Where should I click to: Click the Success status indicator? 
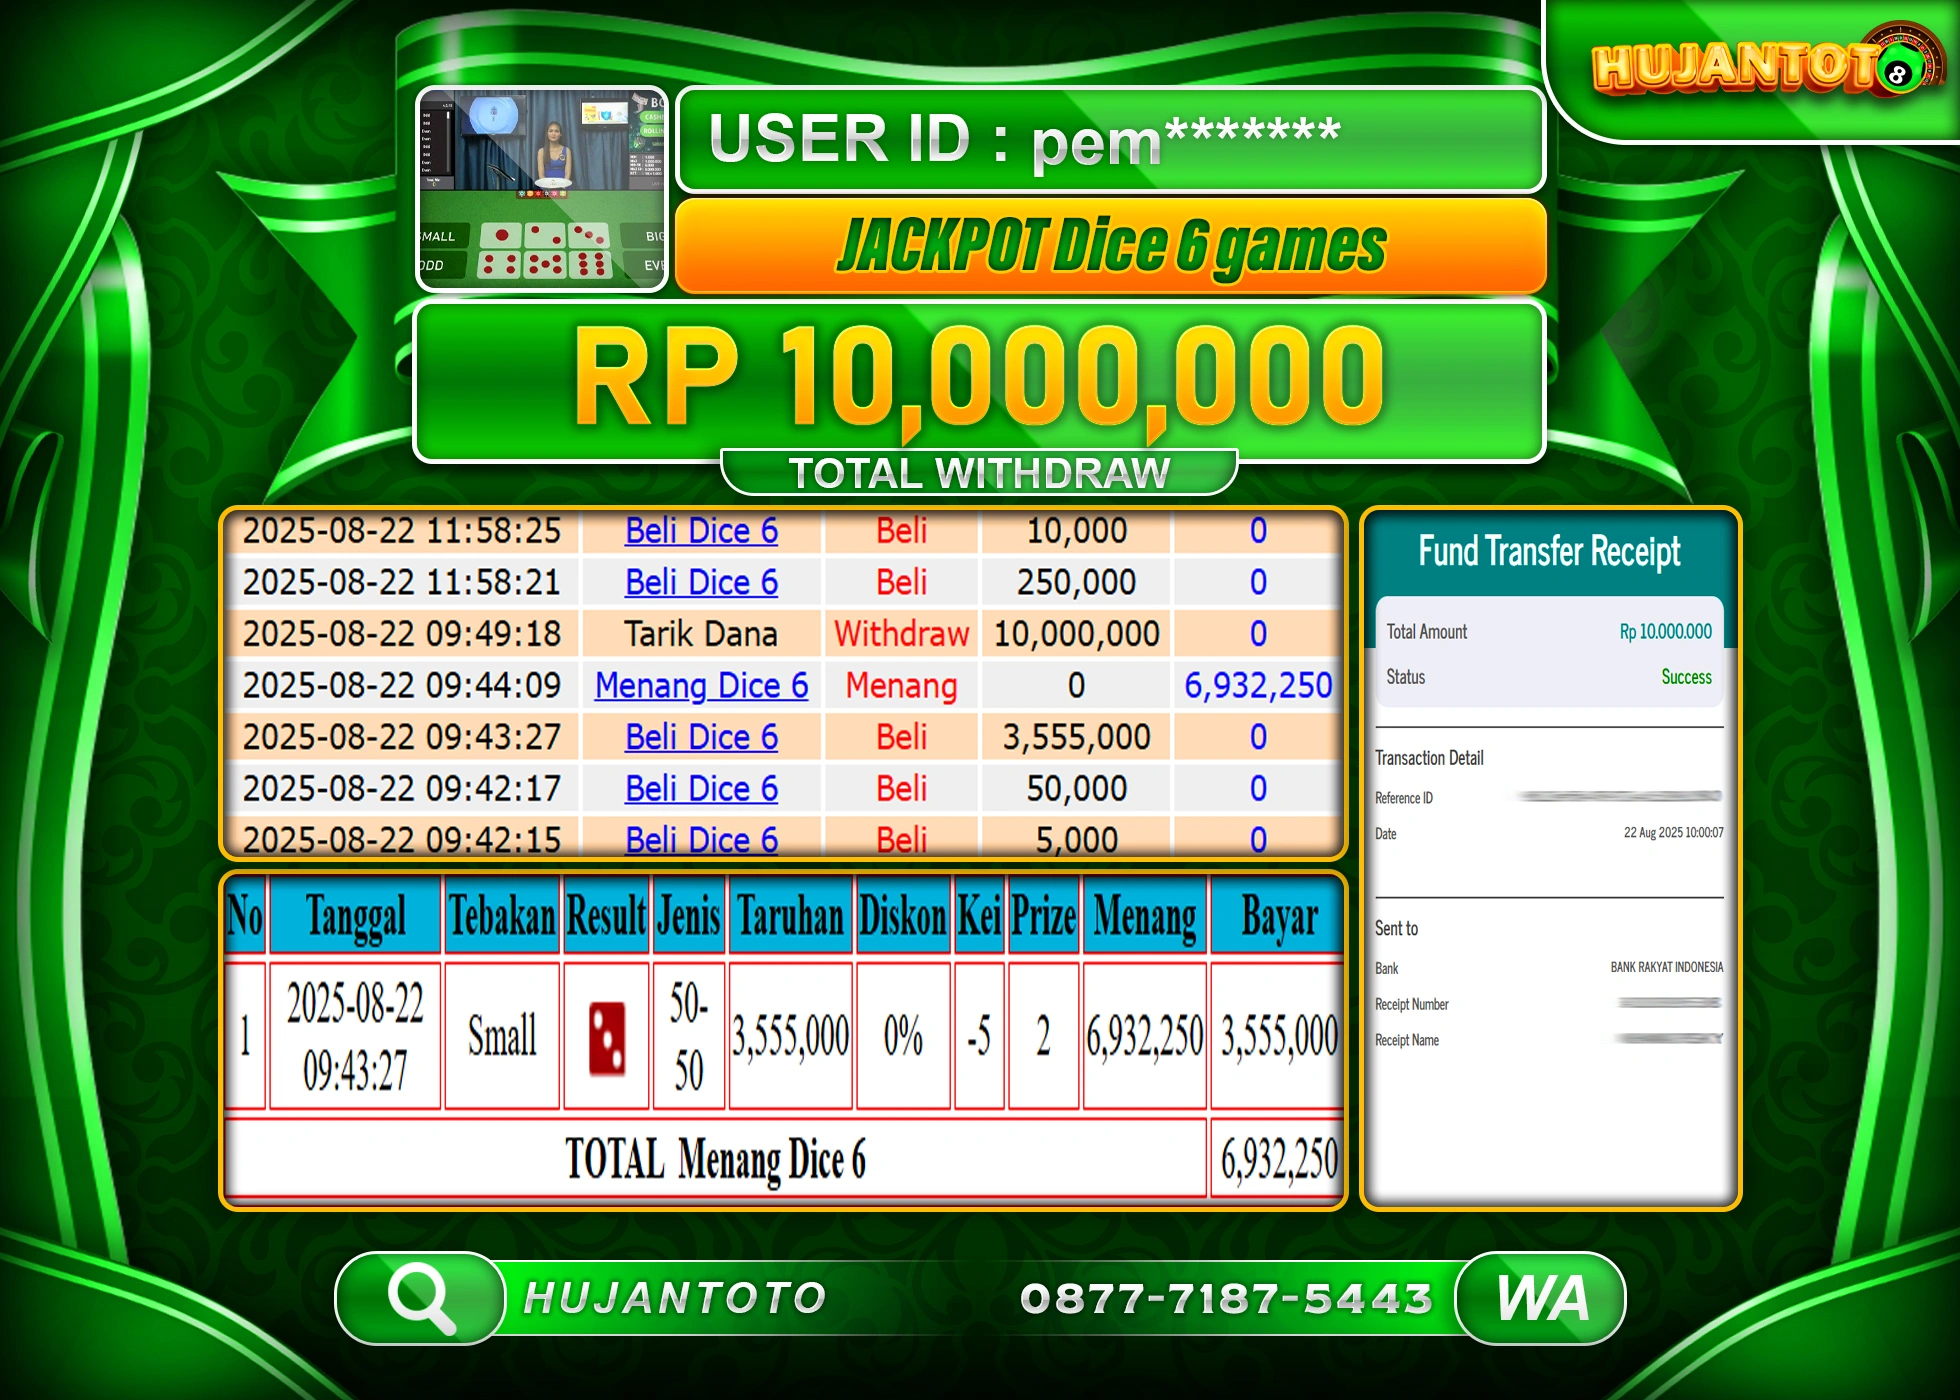point(1686,677)
